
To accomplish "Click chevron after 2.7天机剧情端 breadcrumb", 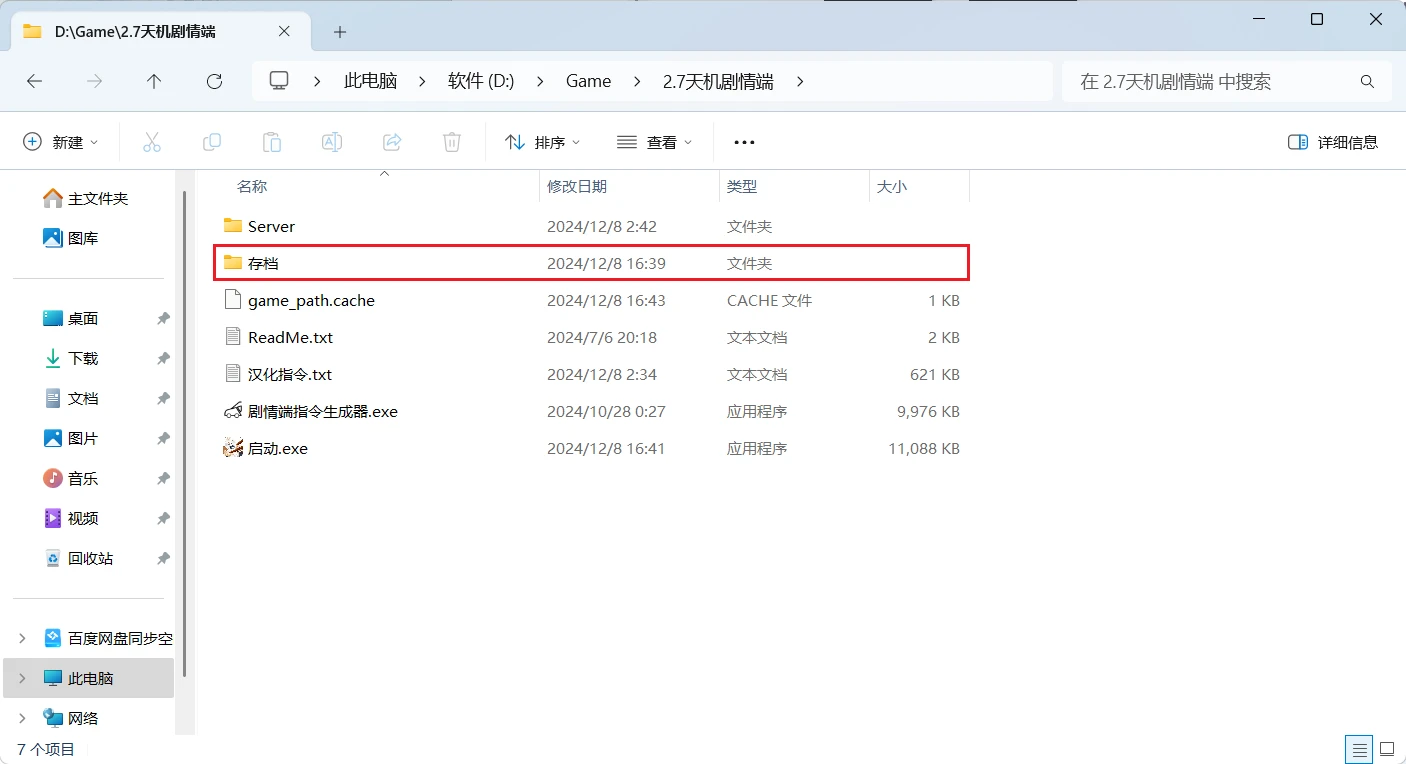I will click(800, 82).
